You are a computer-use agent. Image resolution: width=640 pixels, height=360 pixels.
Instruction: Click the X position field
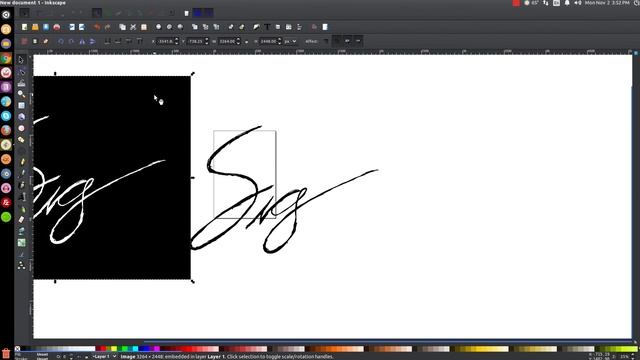pos(168,41)
